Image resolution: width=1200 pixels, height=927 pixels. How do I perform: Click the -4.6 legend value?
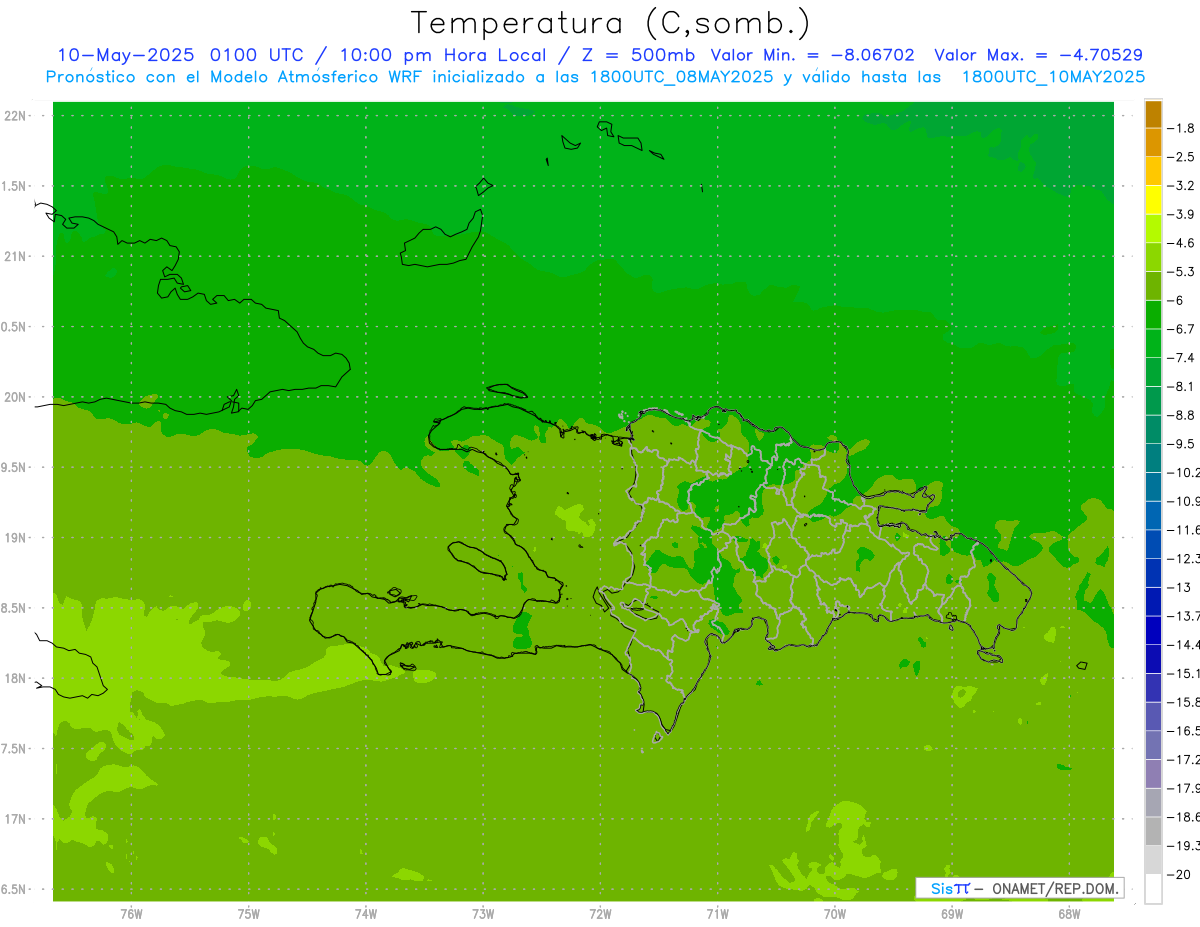tap(1183, 243)
